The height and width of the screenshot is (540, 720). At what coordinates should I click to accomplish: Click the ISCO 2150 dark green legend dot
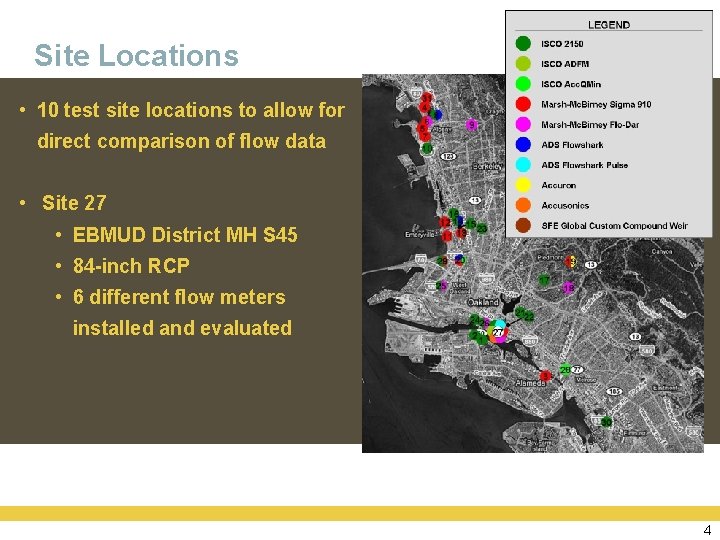pos(523,44)
